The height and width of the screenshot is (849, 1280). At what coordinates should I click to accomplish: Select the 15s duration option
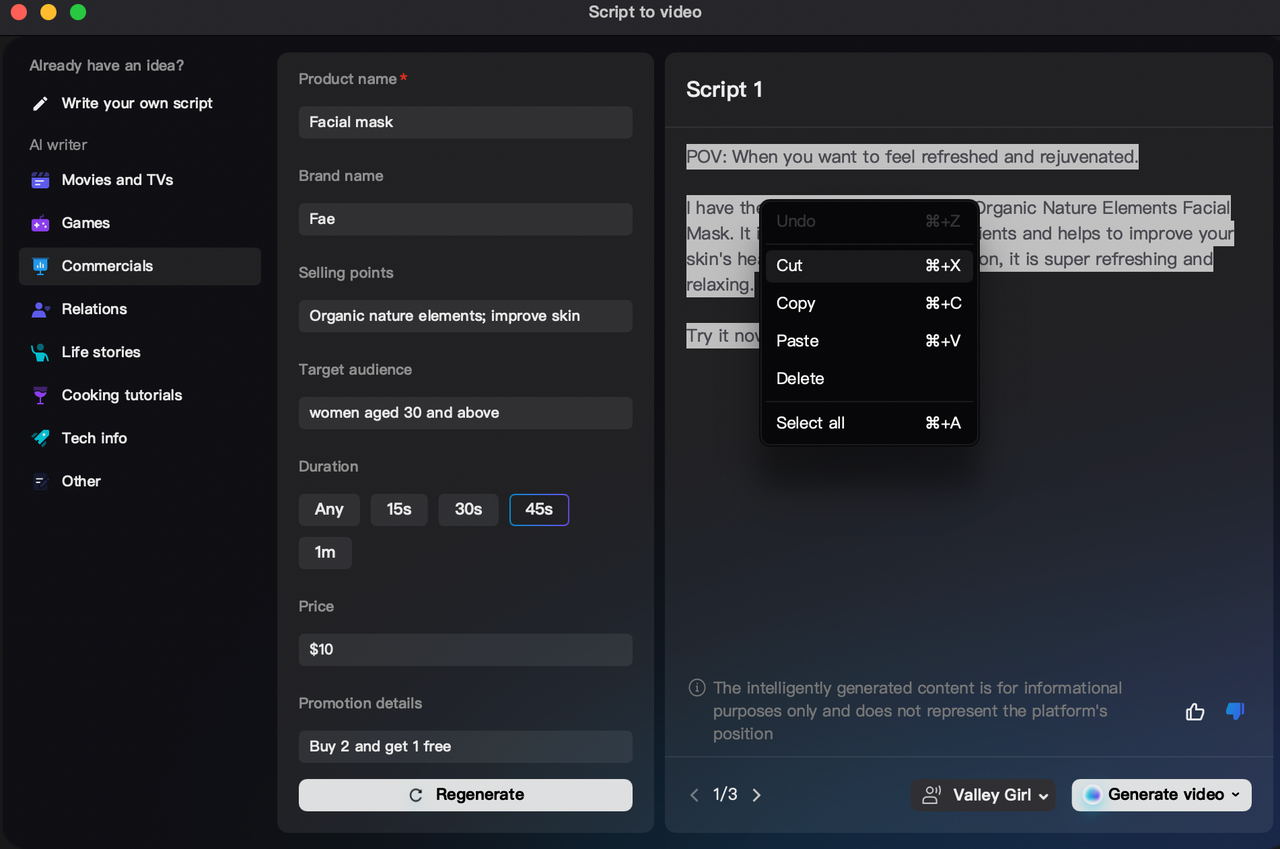coord(398,509)
